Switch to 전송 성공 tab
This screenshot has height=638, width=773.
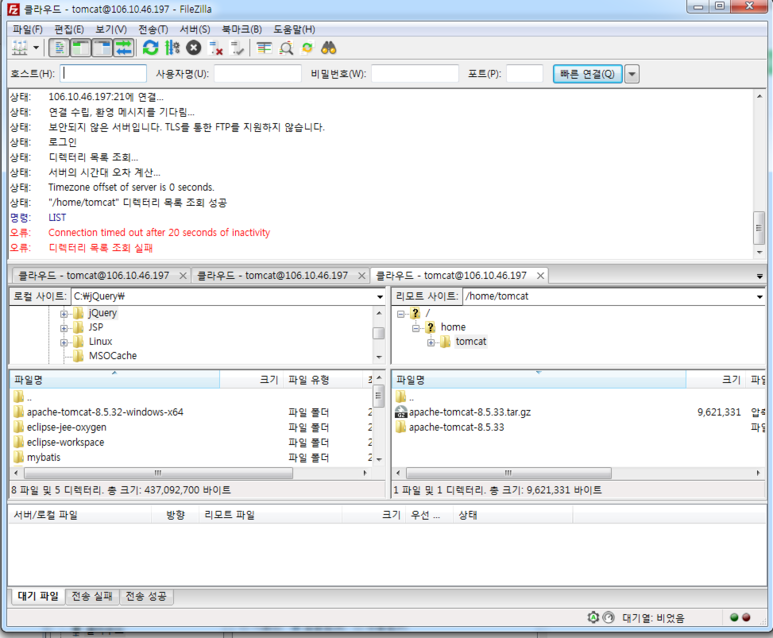(x=146, y=597)
